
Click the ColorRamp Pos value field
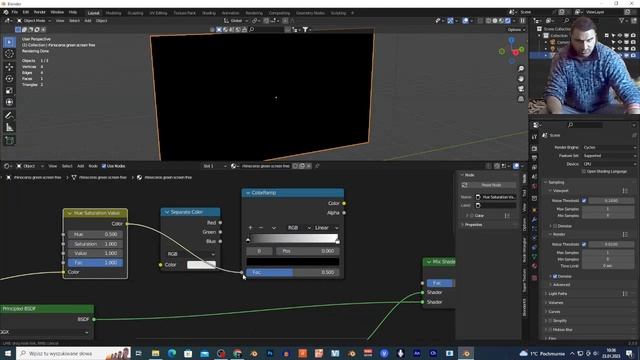point(308,251)
